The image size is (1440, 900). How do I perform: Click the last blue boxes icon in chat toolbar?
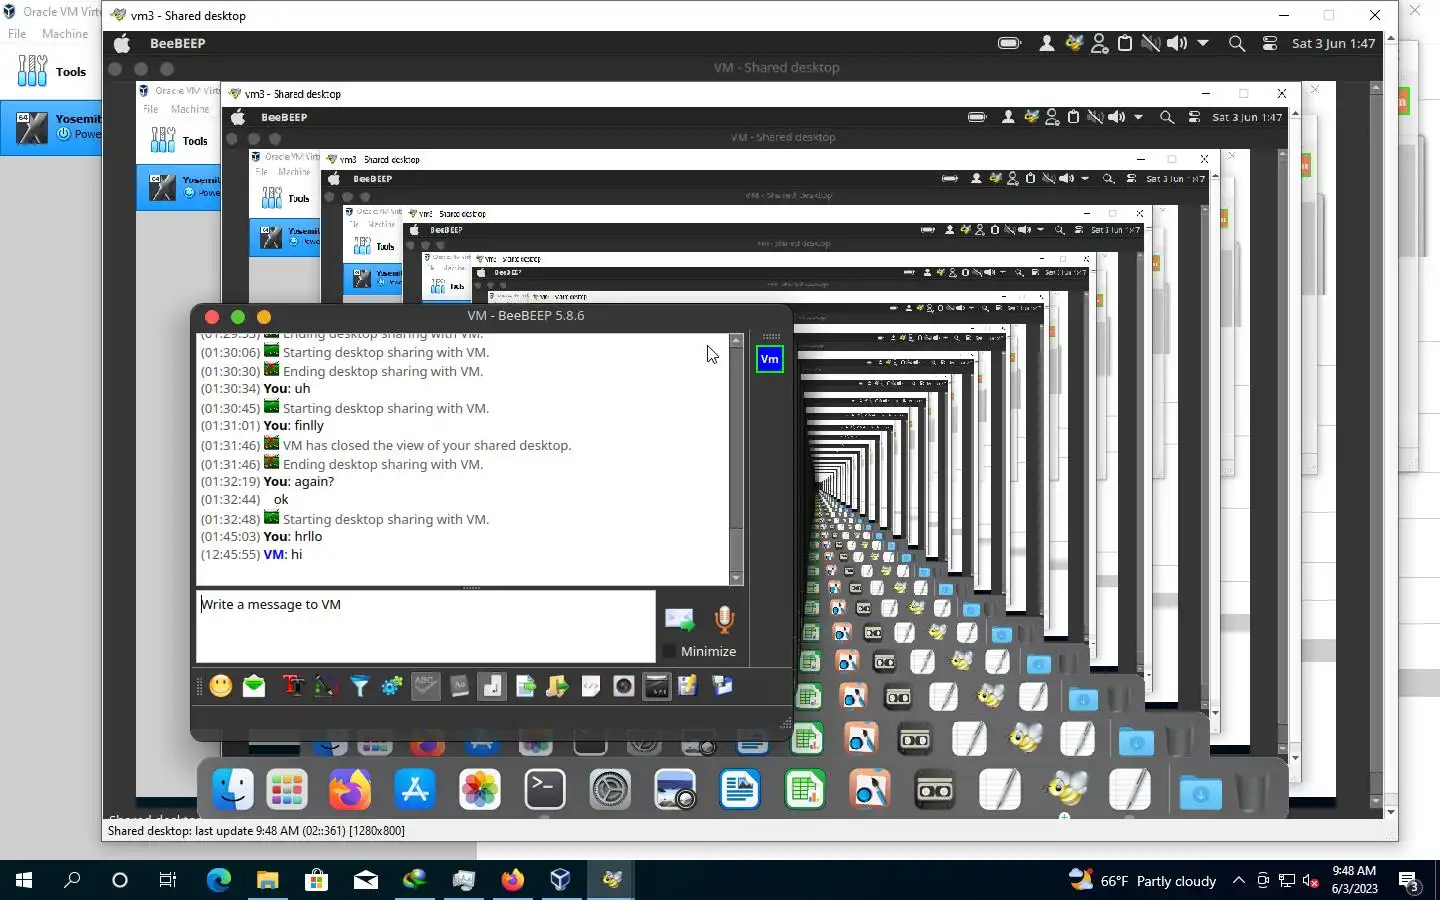tap(722, 686)
